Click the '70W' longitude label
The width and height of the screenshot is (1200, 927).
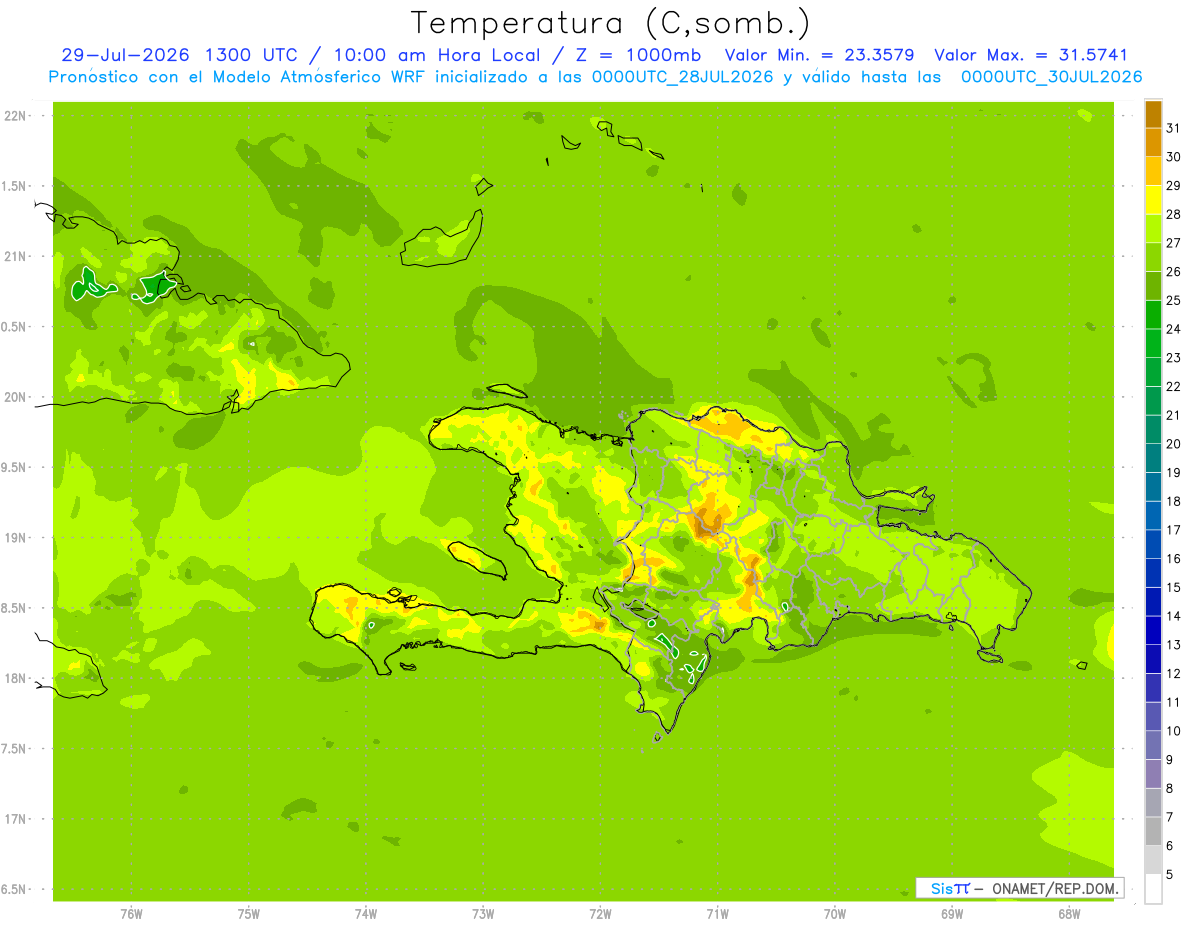(x=835, y=914)
